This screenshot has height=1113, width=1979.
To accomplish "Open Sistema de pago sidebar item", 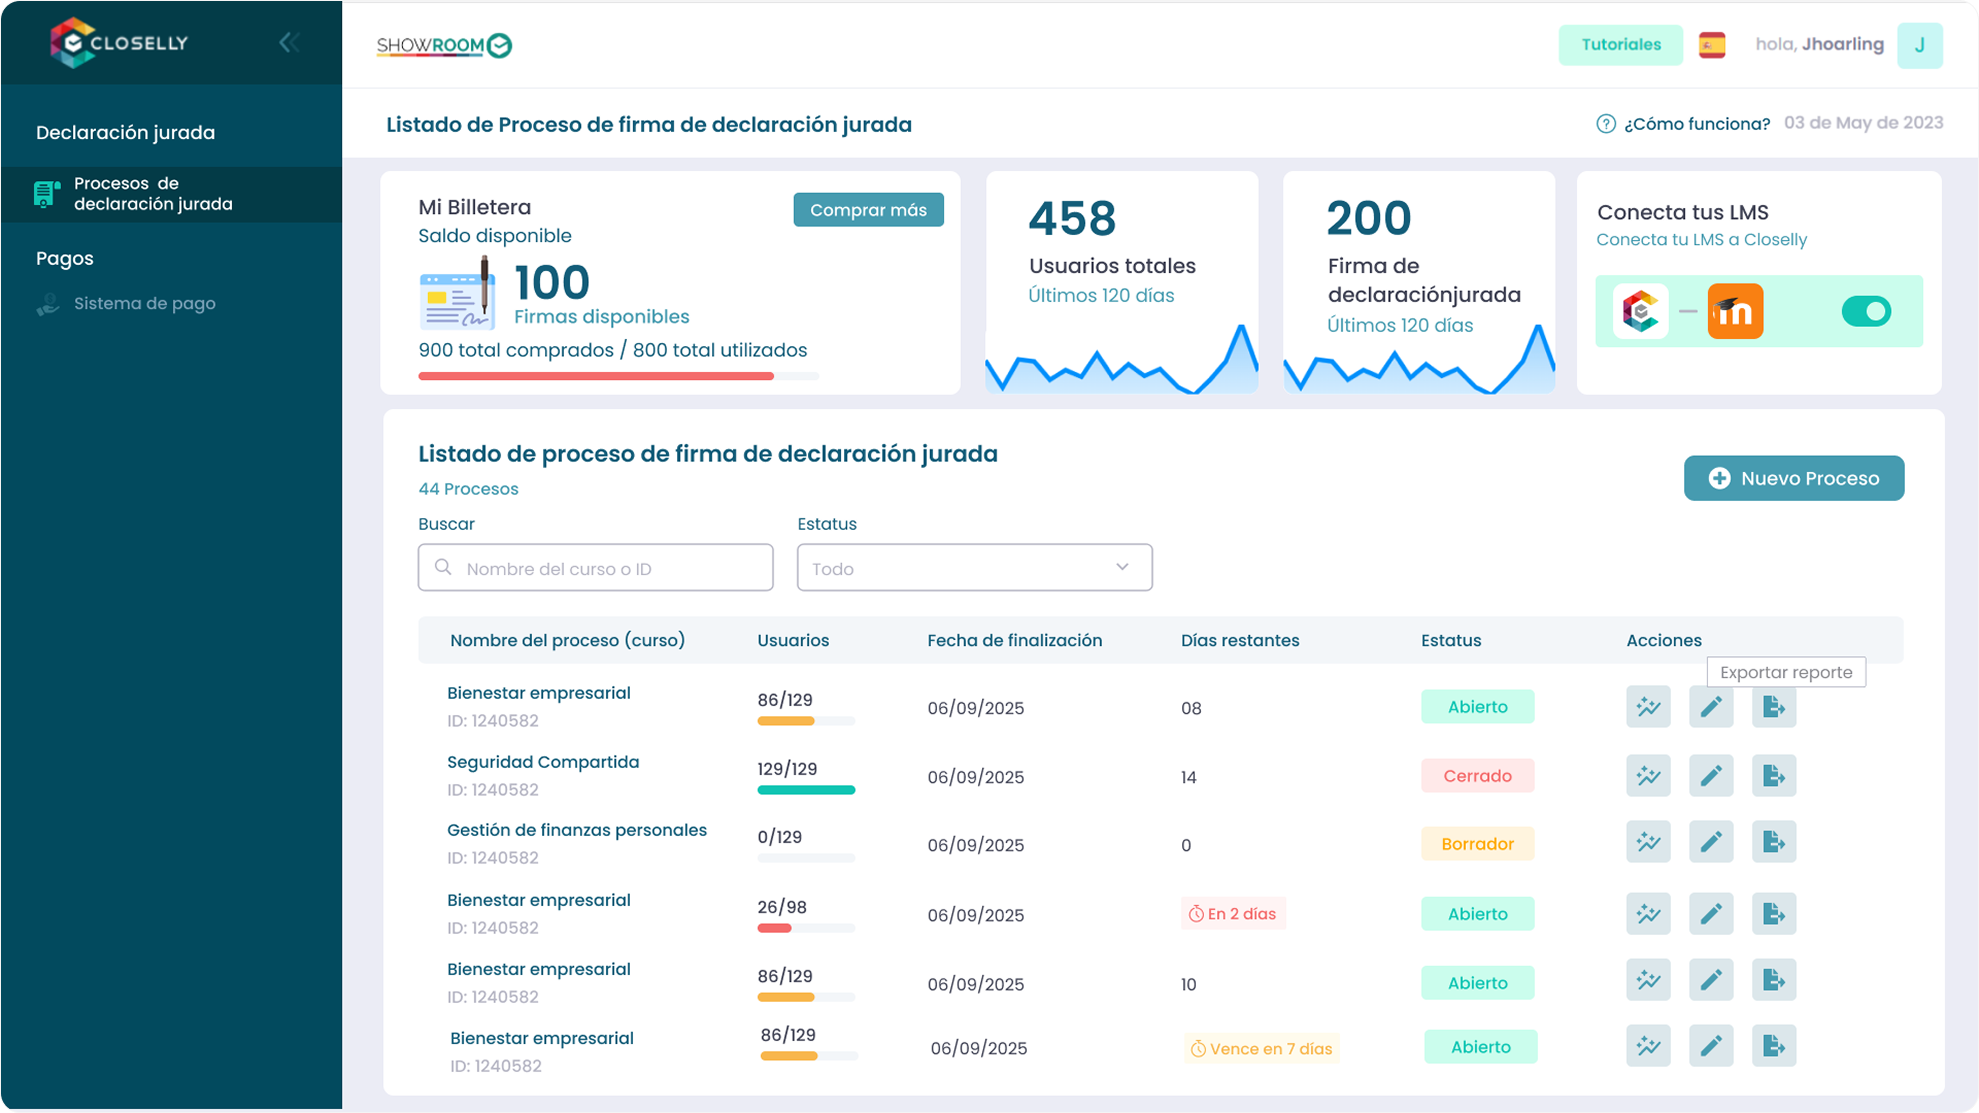I will pyautogui.click(x=144, y=304).
